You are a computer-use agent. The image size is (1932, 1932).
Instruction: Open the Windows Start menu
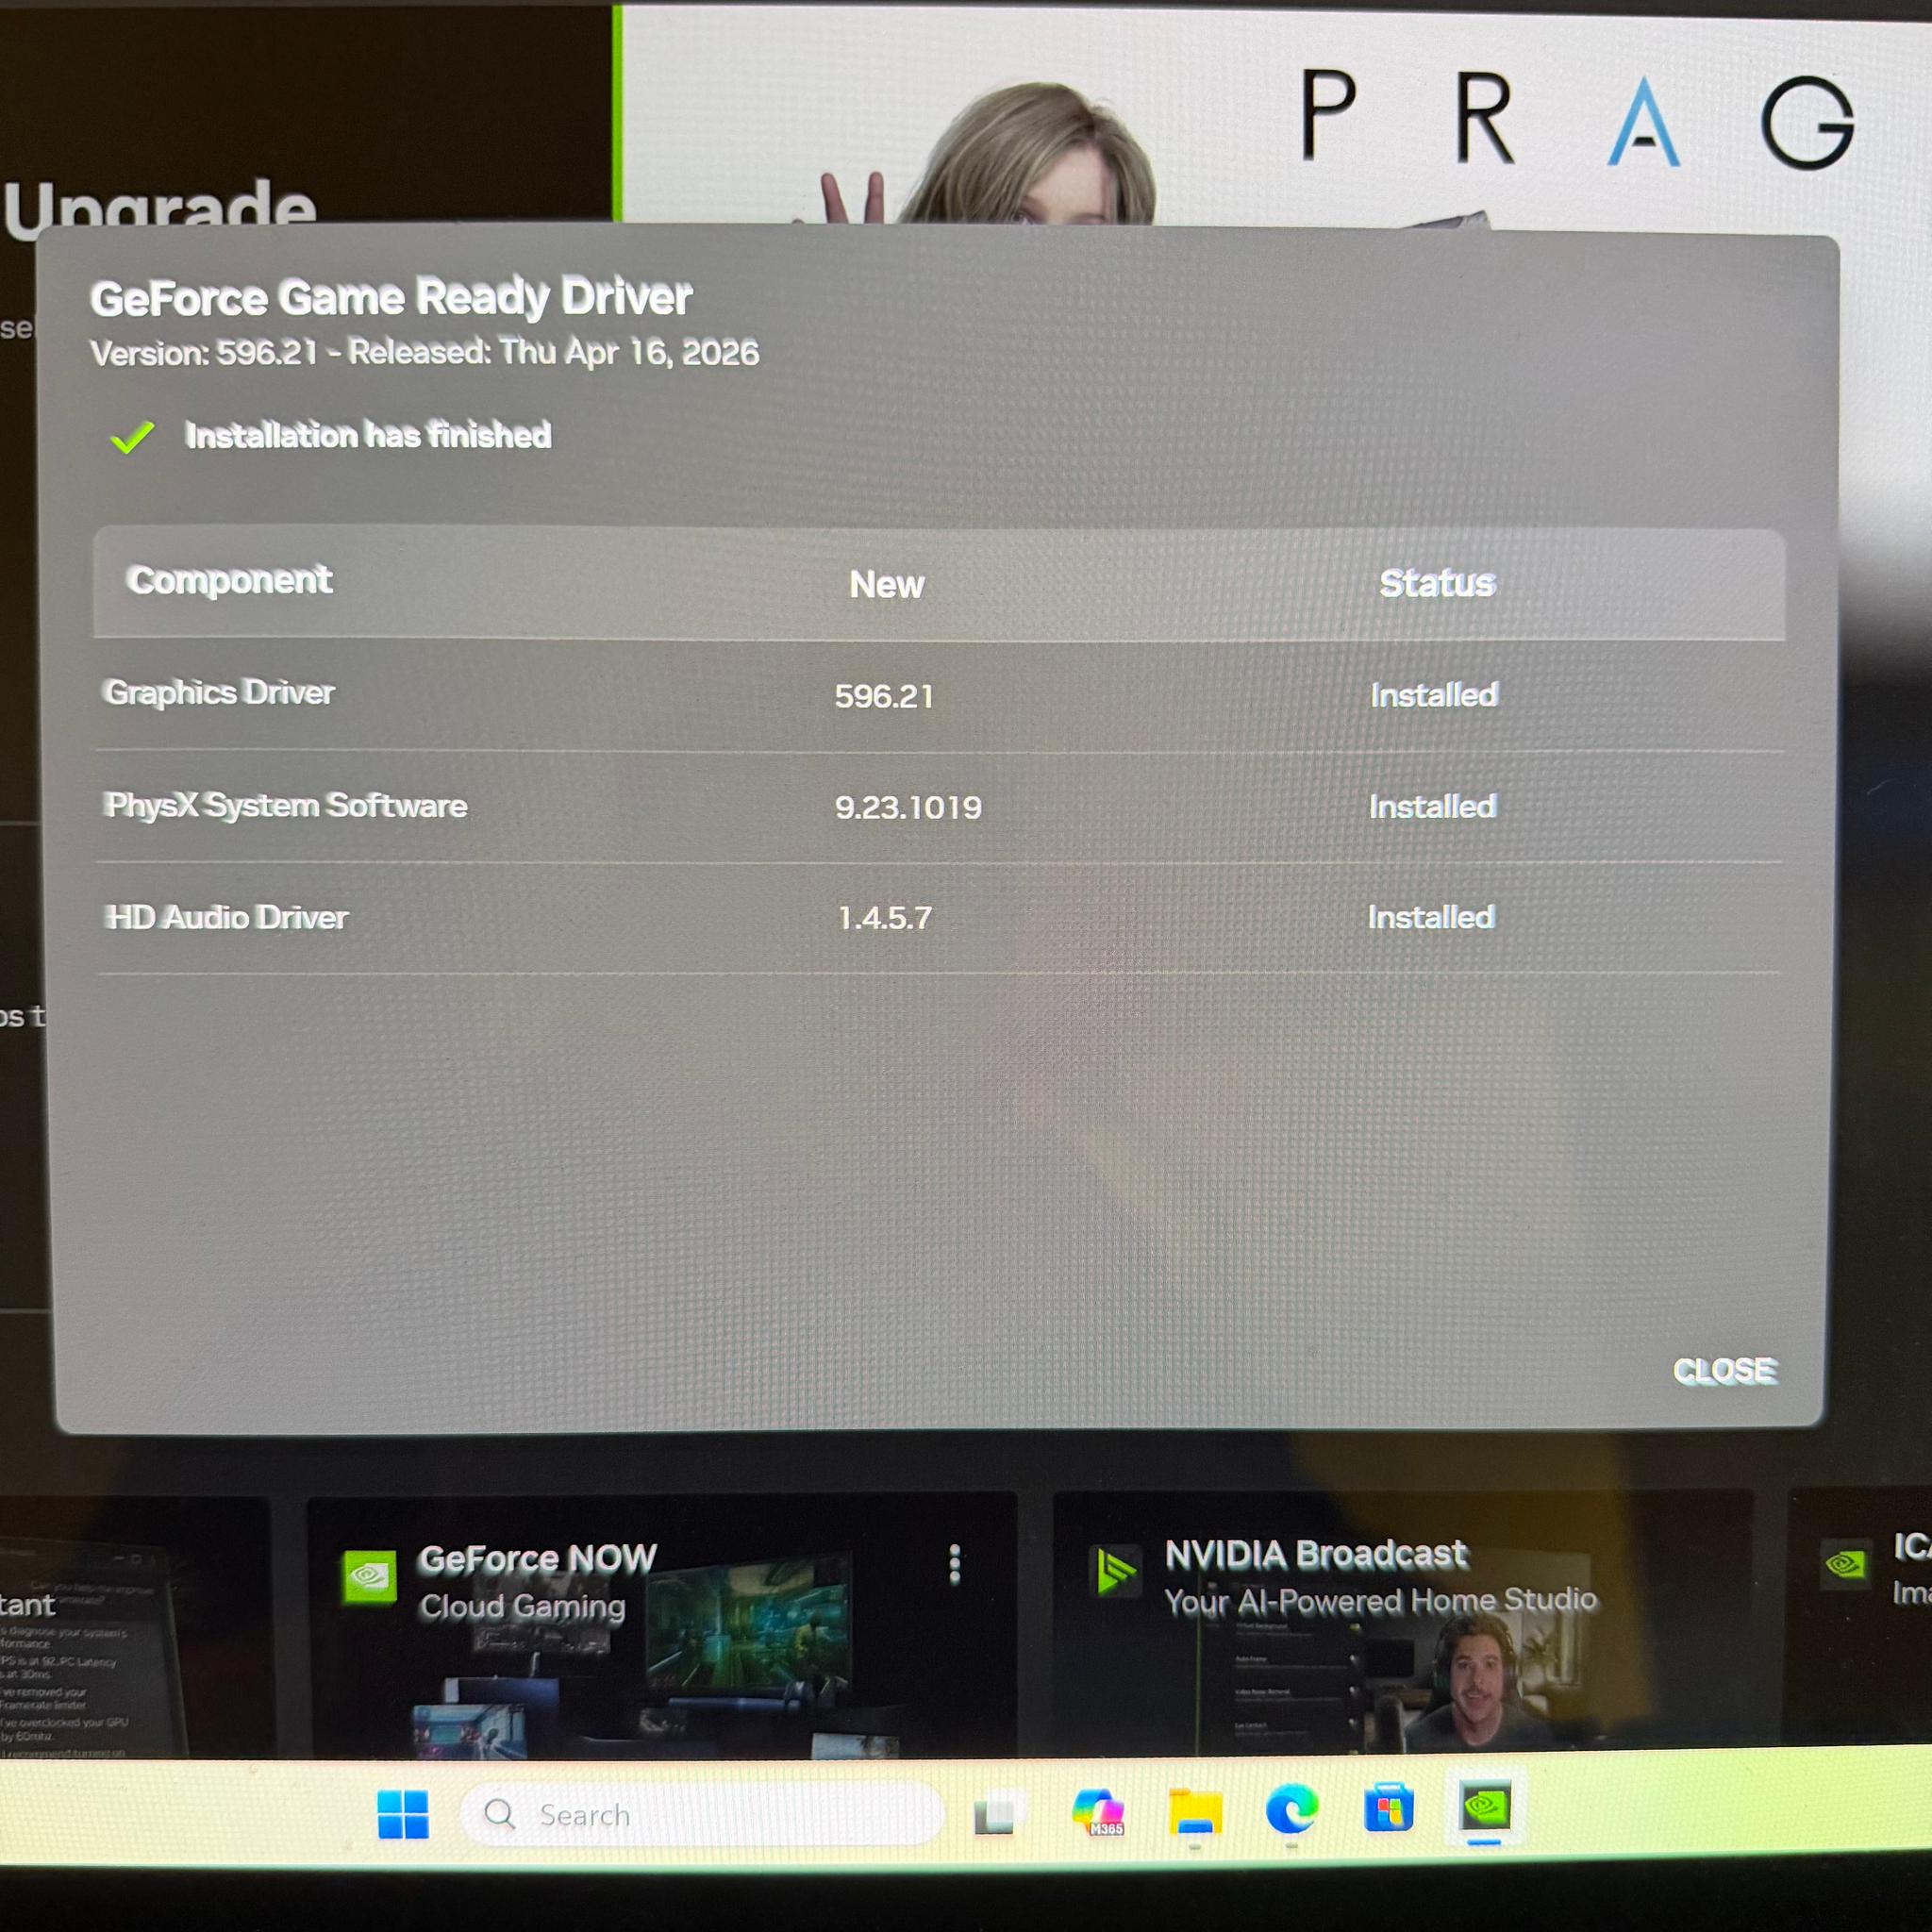[x=403, y=1814]
